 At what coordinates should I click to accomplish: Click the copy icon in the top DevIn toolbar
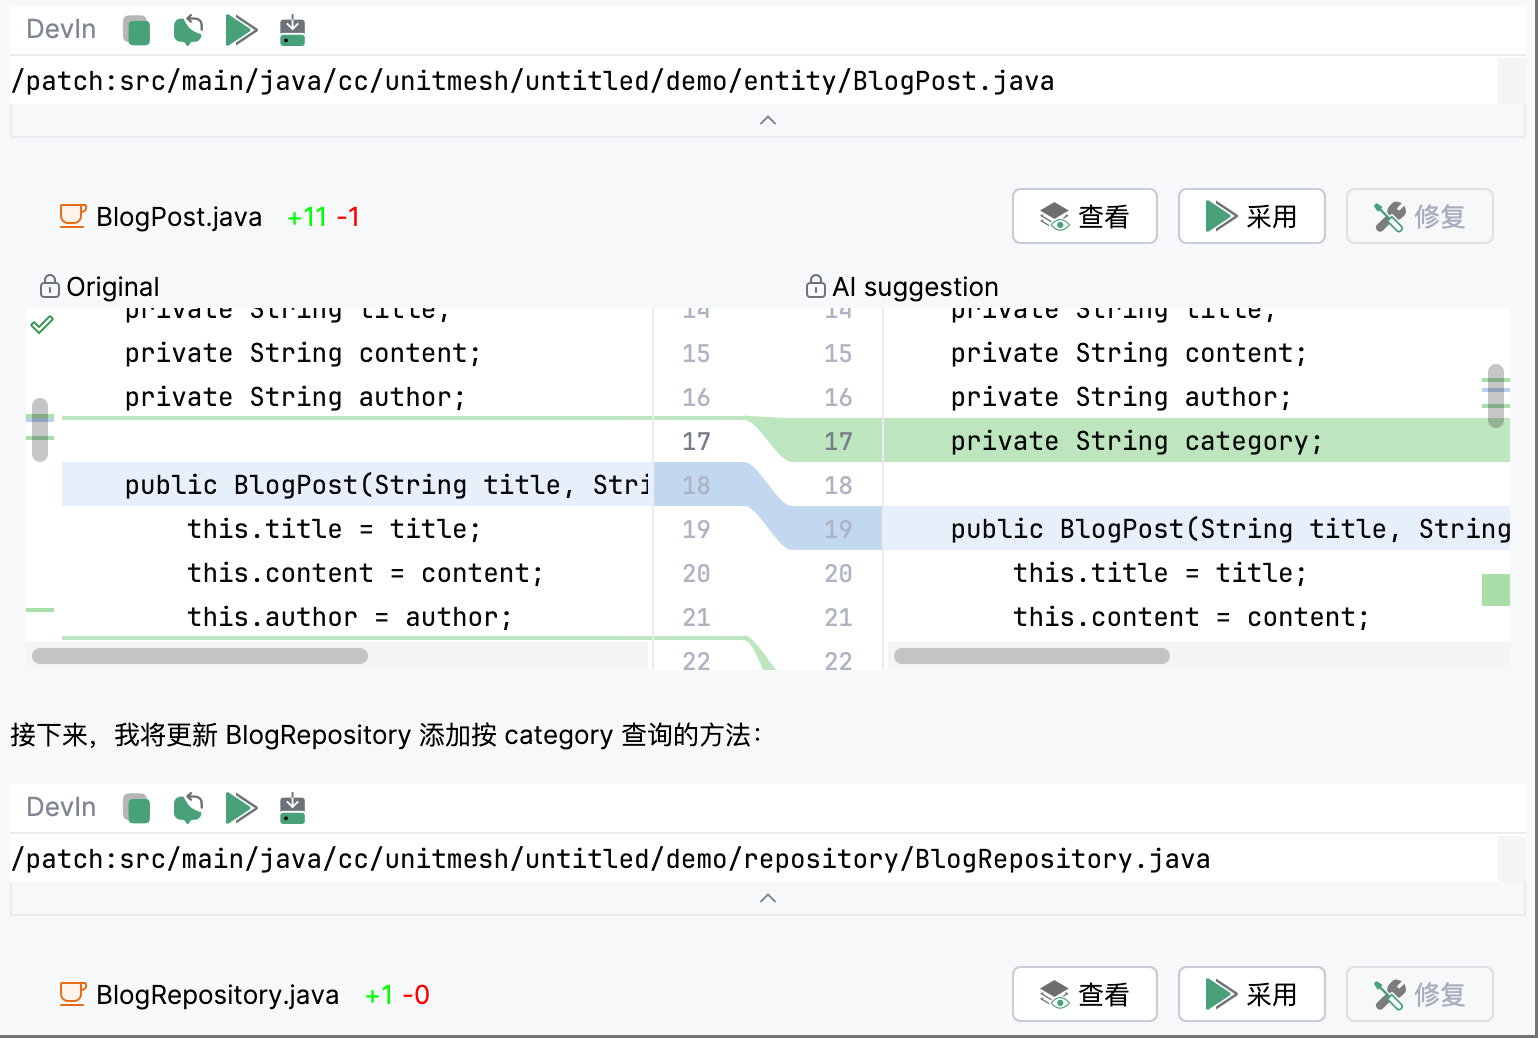point(137,30)
